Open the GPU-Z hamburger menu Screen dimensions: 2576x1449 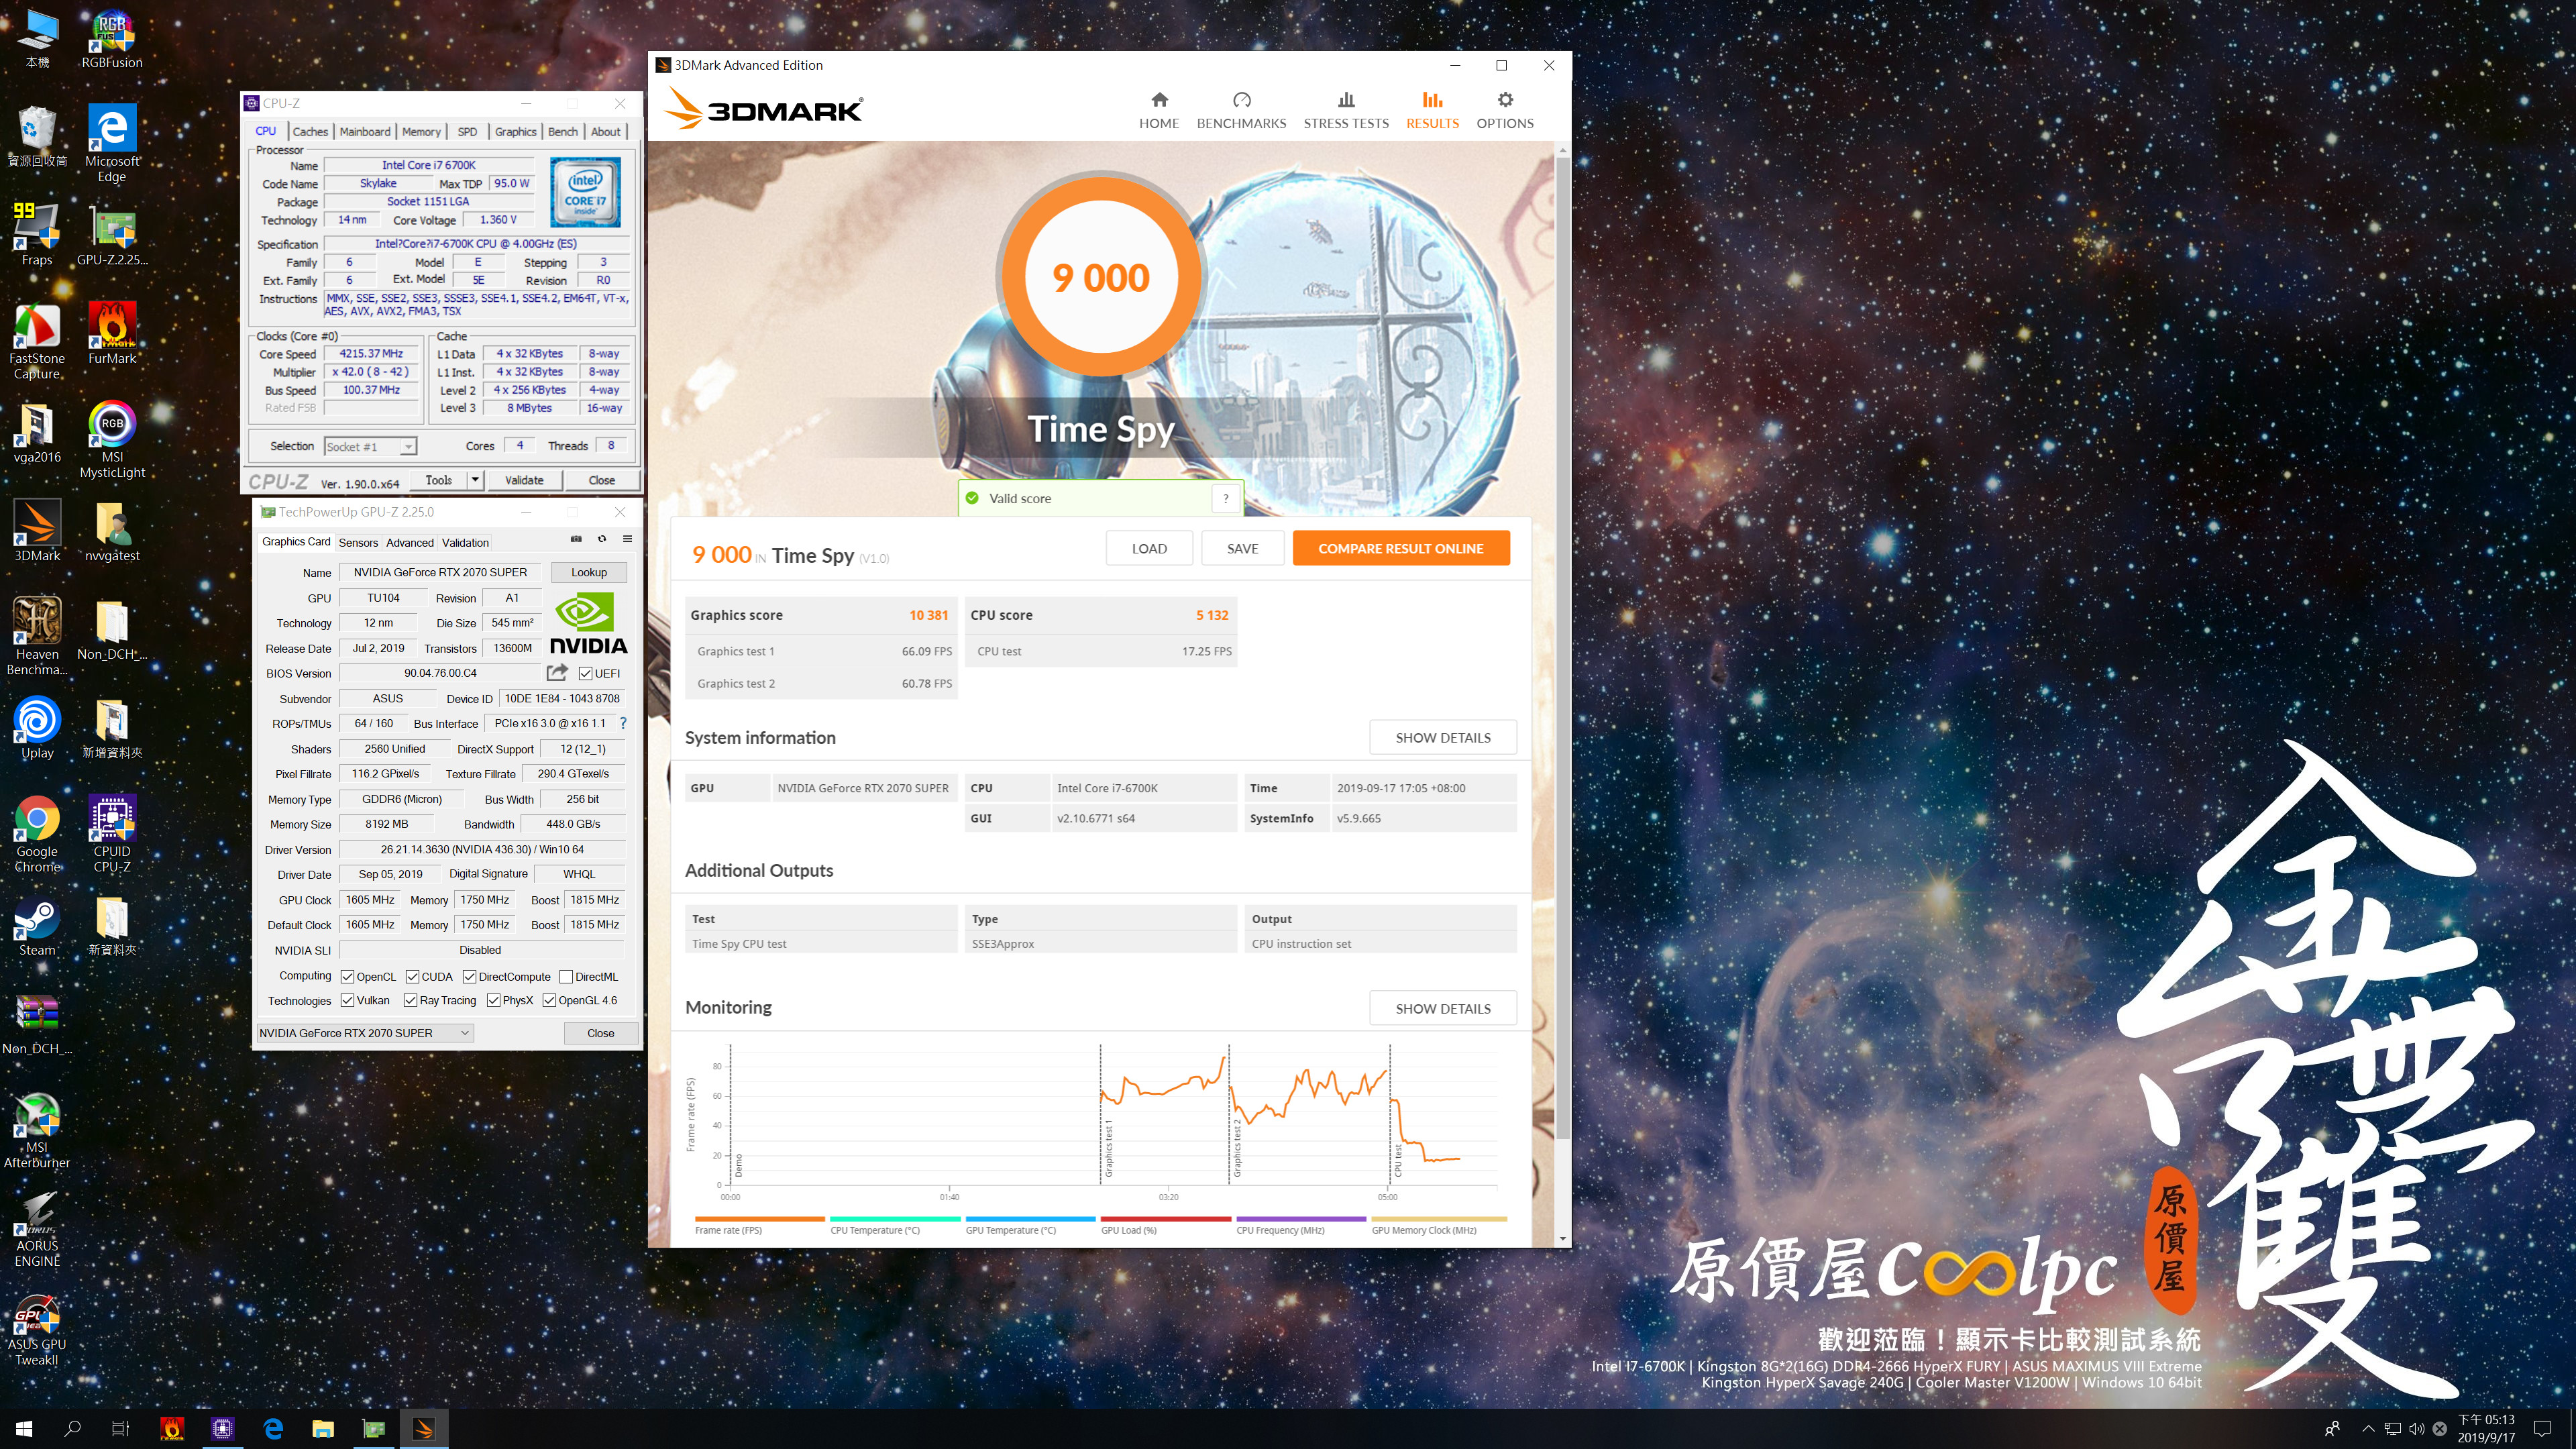tap(628, 539)
